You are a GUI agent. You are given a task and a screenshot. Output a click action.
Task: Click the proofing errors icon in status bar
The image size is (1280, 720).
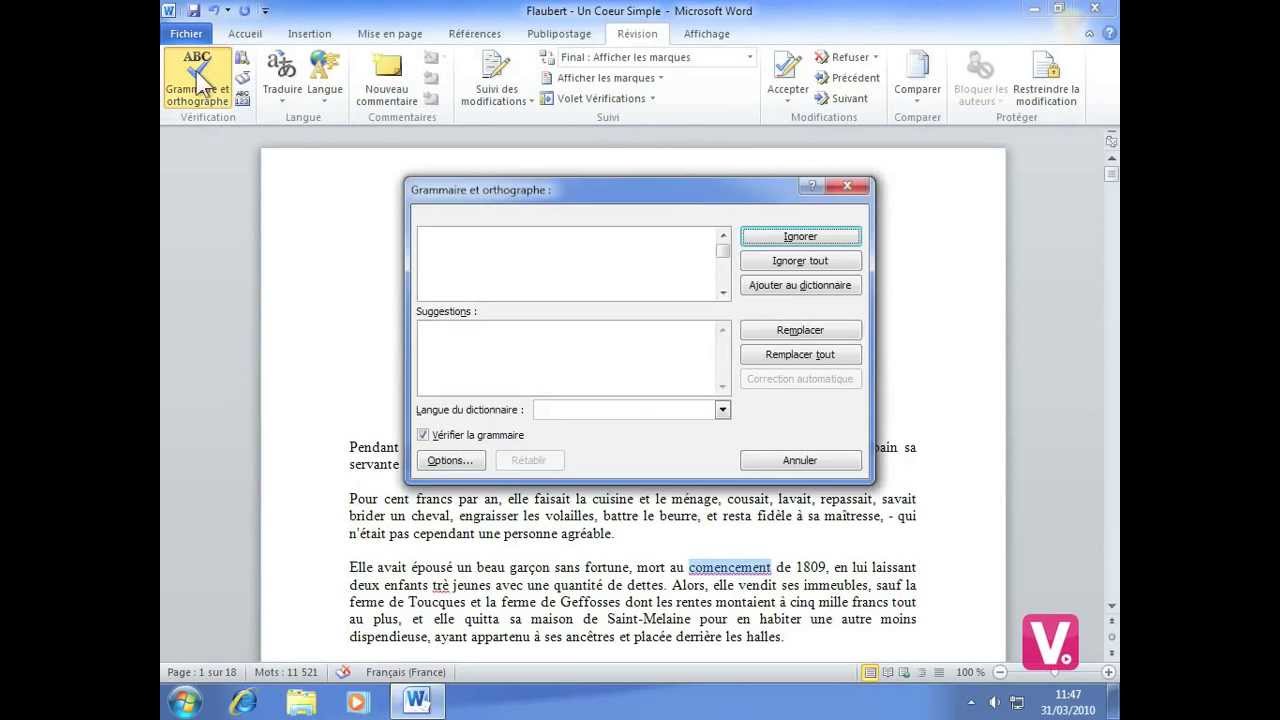(343, 672)
